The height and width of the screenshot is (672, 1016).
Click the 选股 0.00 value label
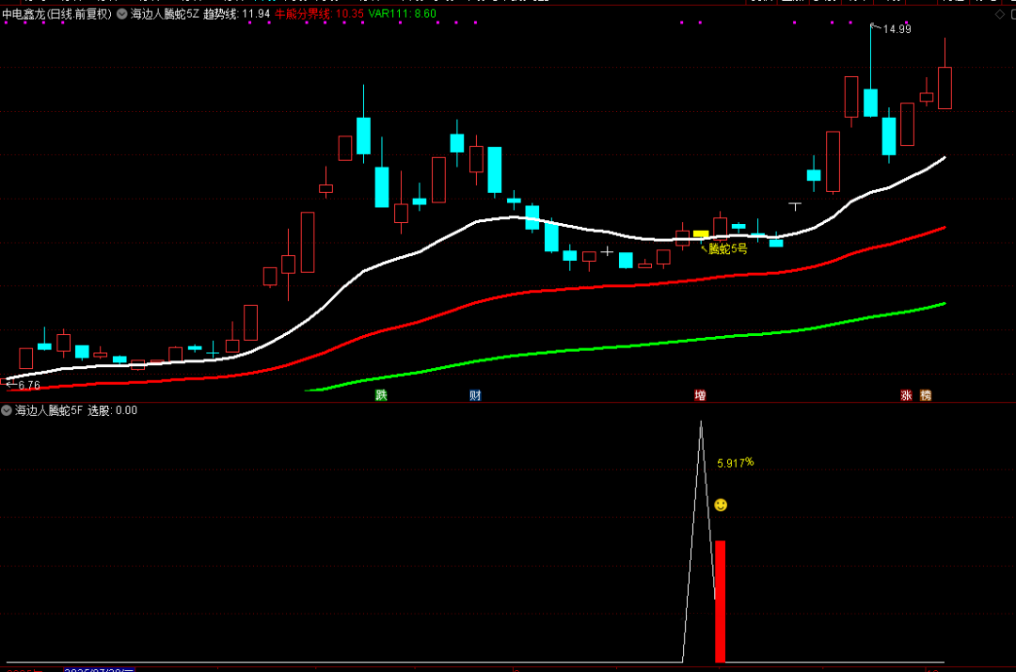point(113,410)
